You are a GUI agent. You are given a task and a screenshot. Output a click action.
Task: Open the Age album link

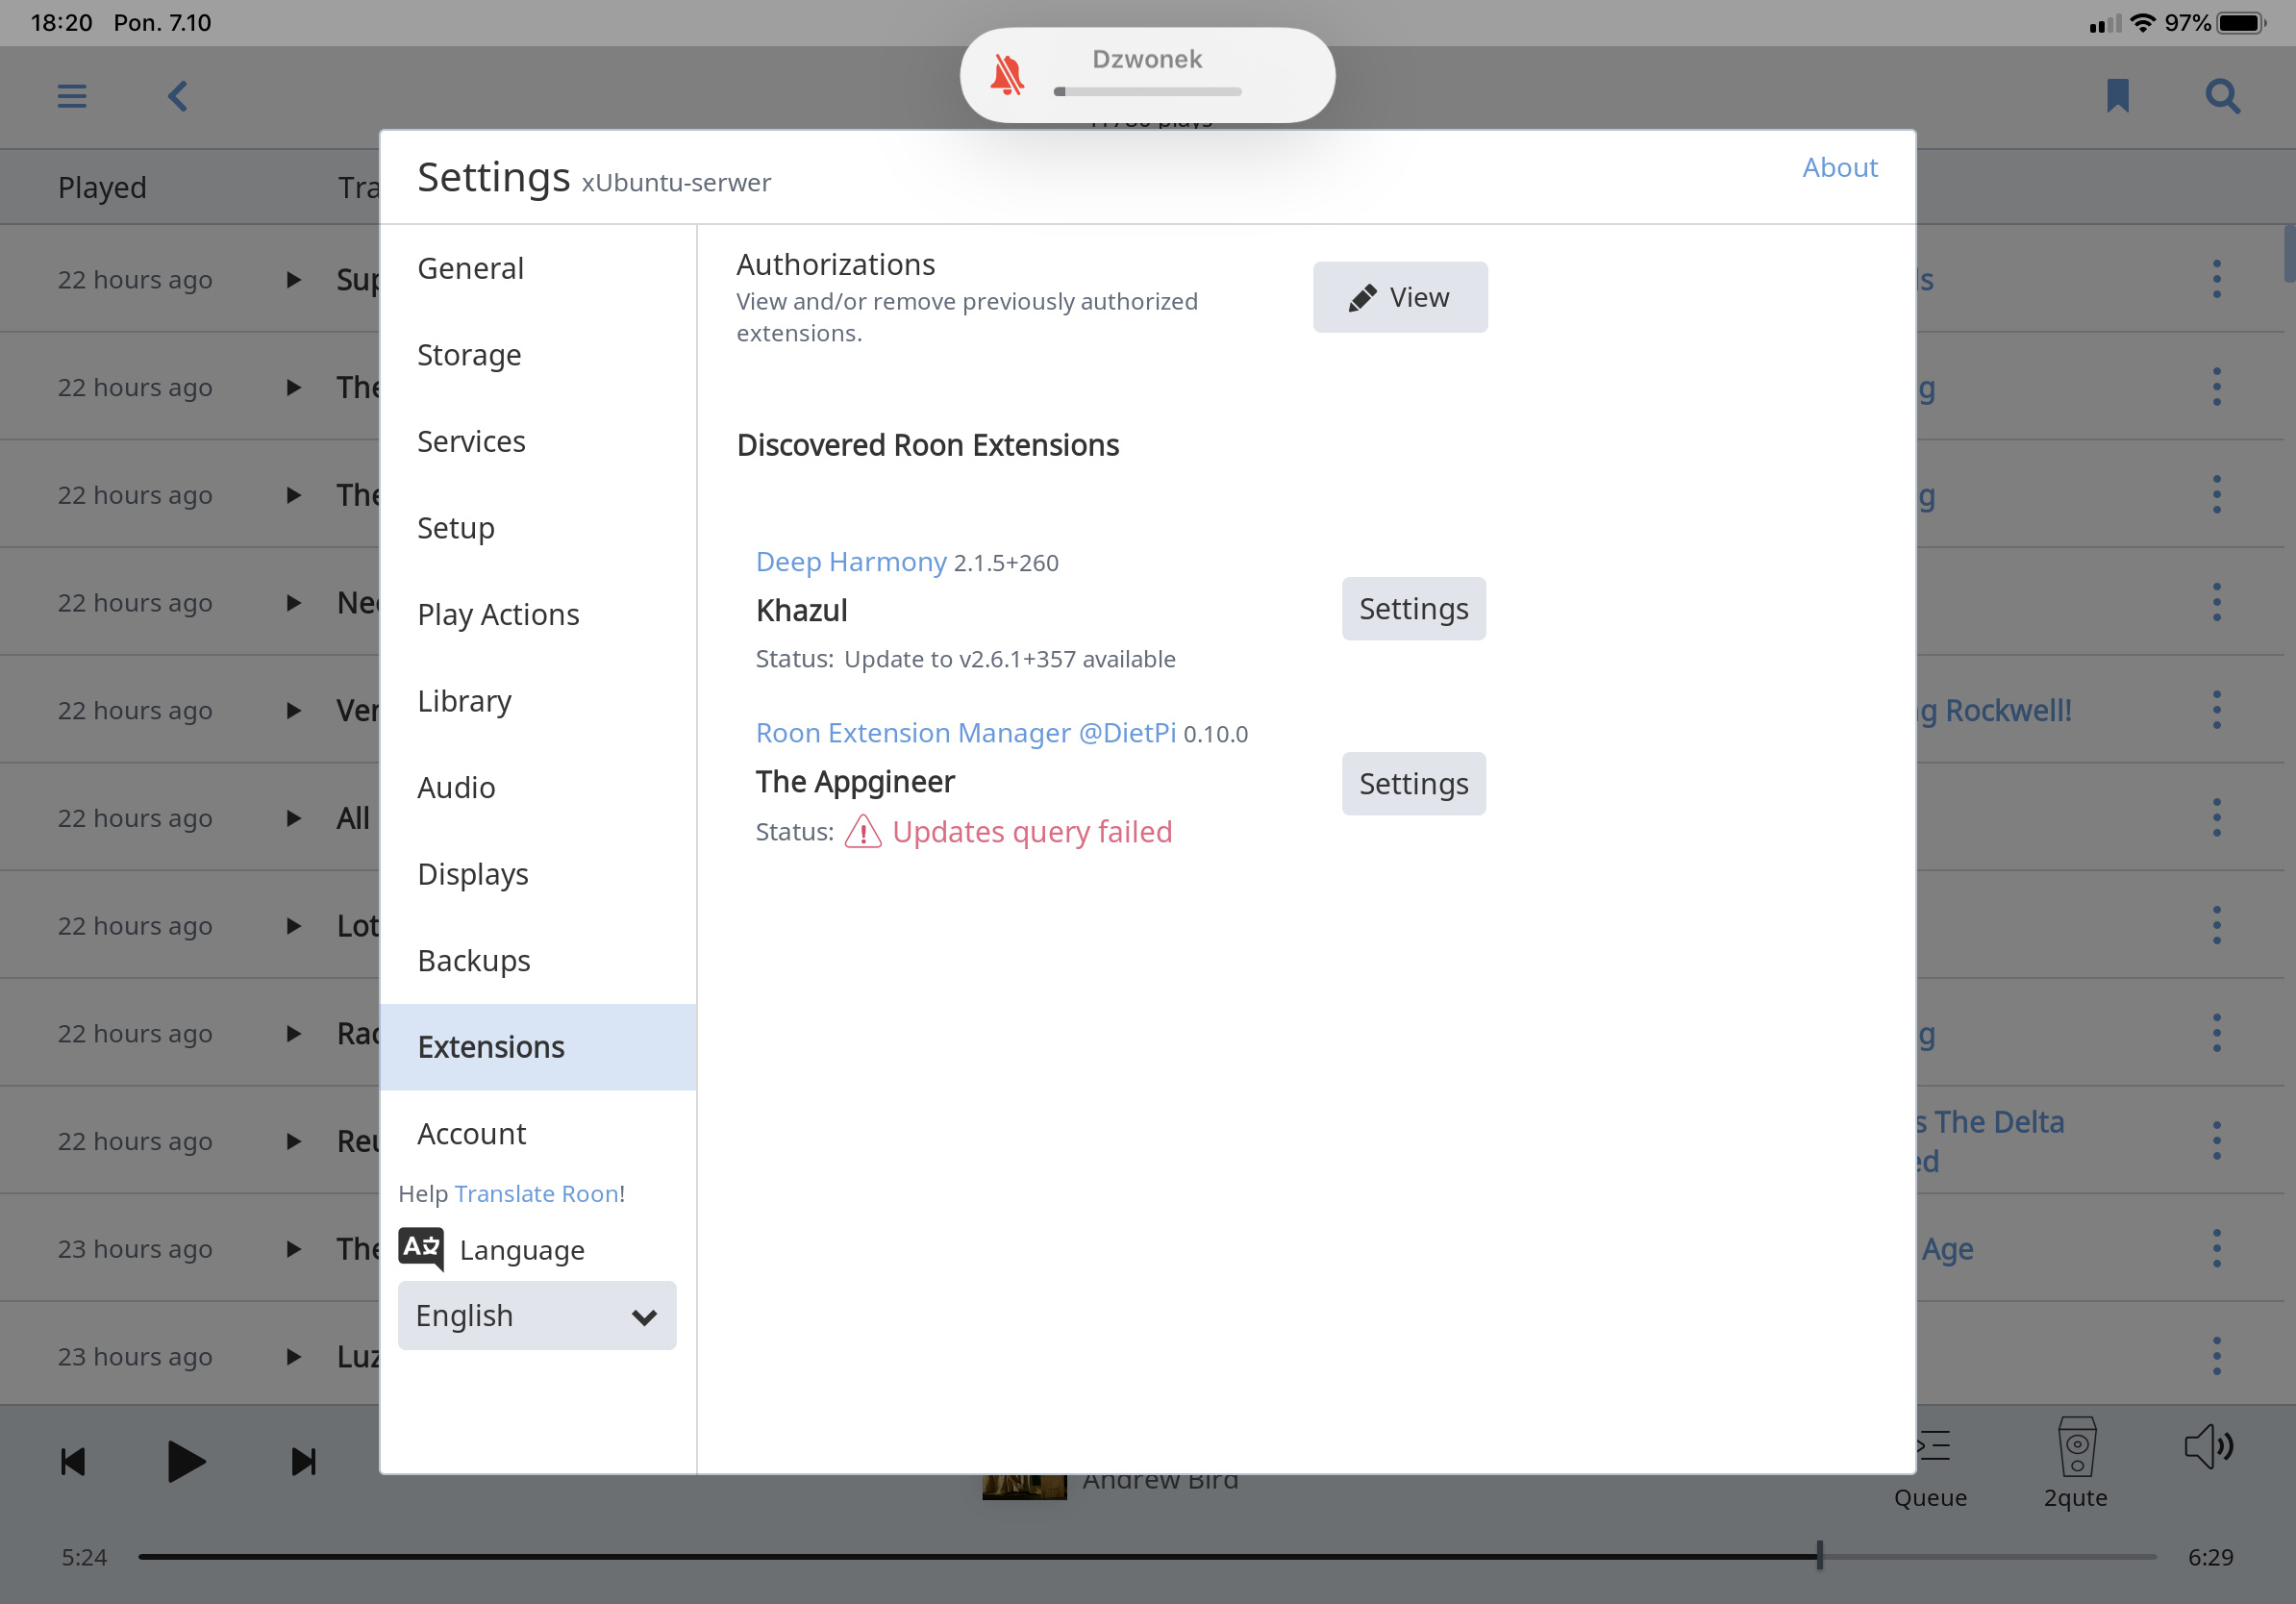[1947, 1249]
